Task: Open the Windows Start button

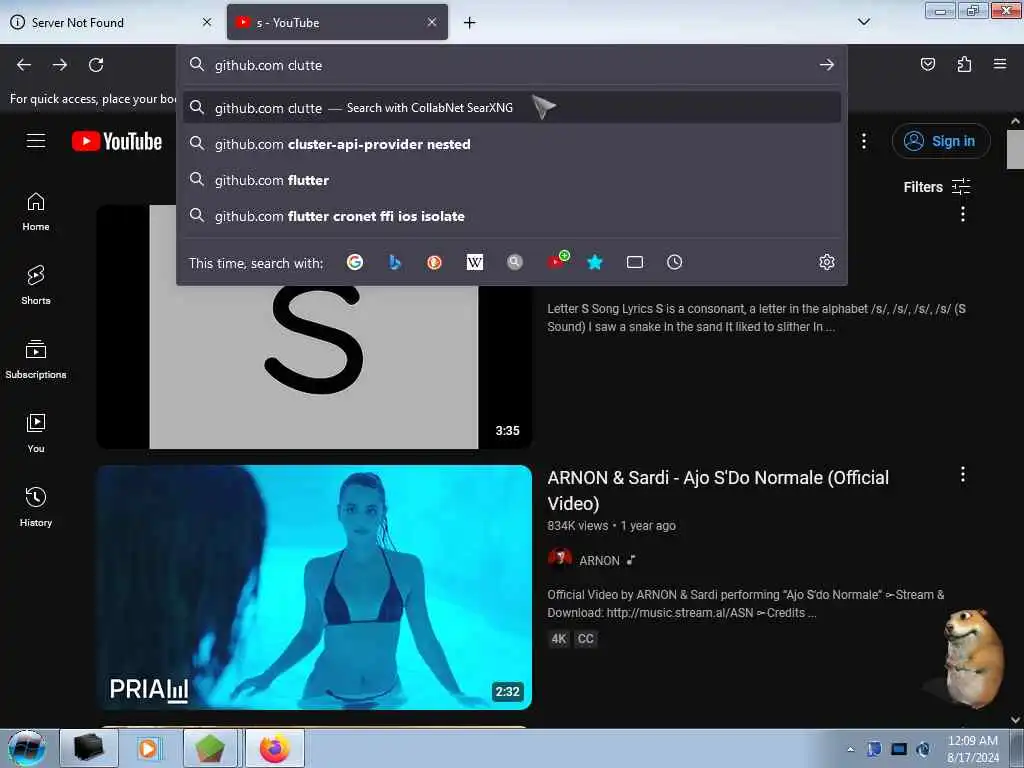Action: [26, 748]
